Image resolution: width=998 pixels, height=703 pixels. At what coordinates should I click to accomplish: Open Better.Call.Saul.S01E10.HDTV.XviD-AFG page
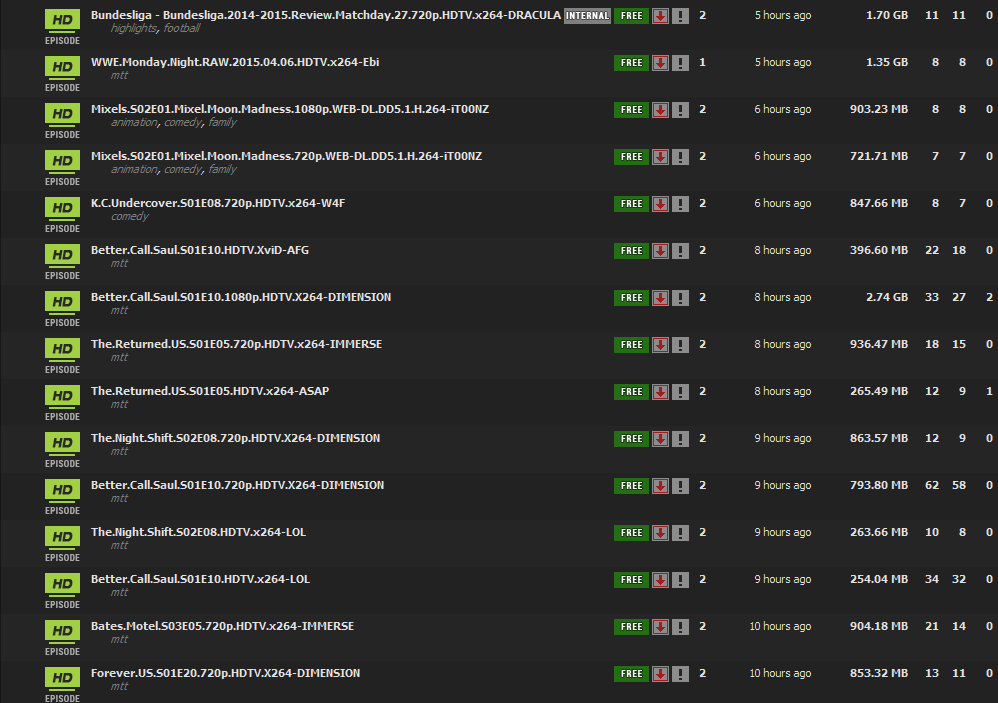click(x=200, y=251)
